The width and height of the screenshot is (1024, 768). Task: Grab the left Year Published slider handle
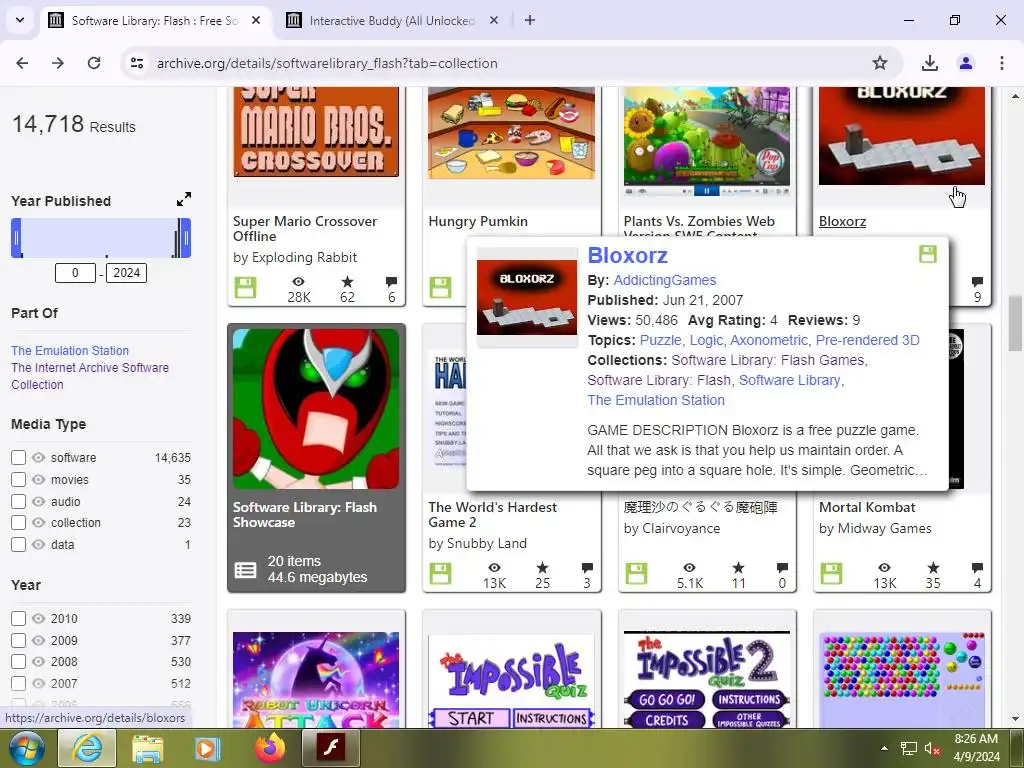[16, 238]
